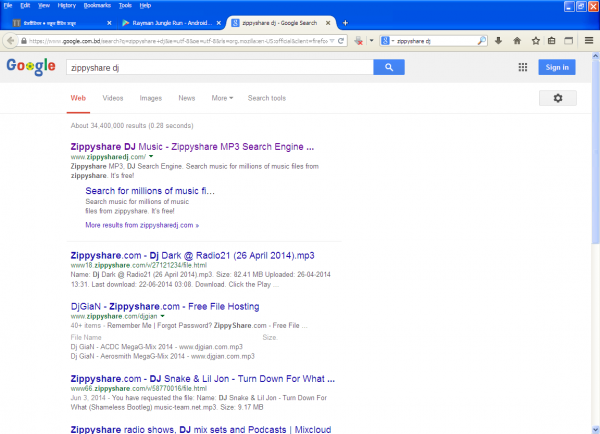Image resolution: width=600 pixels, height=434 pixels.
Task: Open DJ Snake & Lil Jon result
Action: (x=203, y=379)
